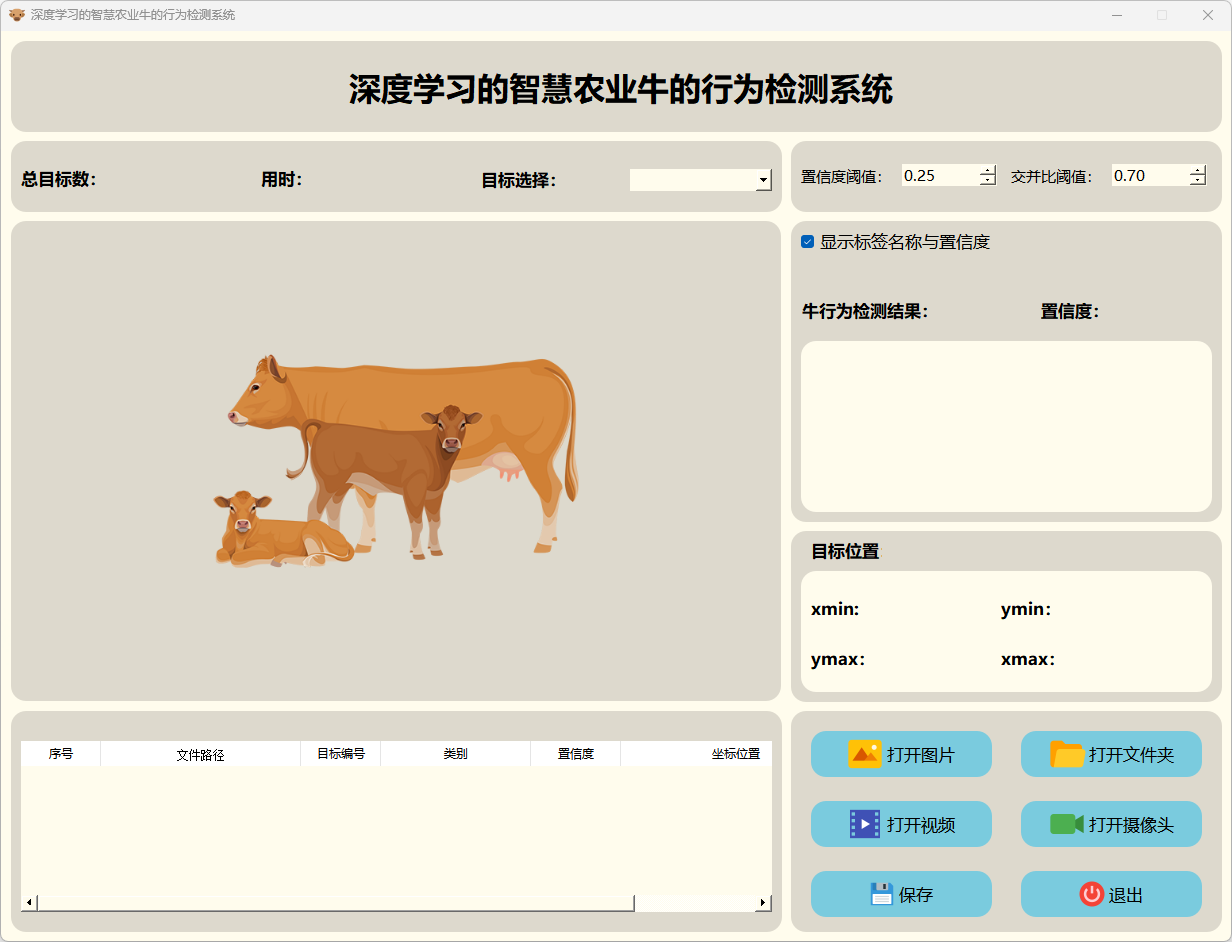Select the 类别 column header
Screen dimensions: 1232x942
(455, 754)
